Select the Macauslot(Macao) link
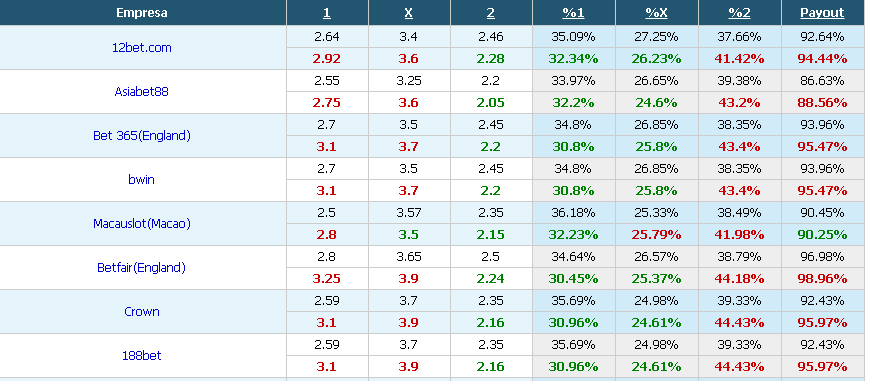The height and width of the screenshot is (381, 870). [141, 223]
